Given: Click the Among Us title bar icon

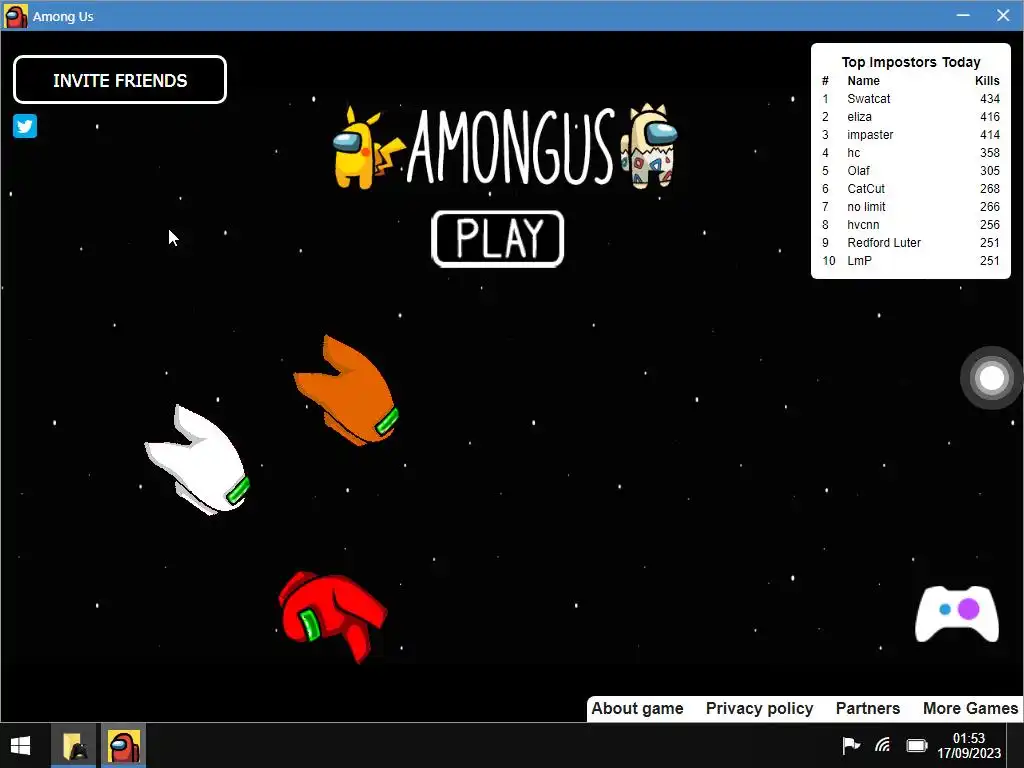Looking at the screenshot, I should [x=16, y=16].
